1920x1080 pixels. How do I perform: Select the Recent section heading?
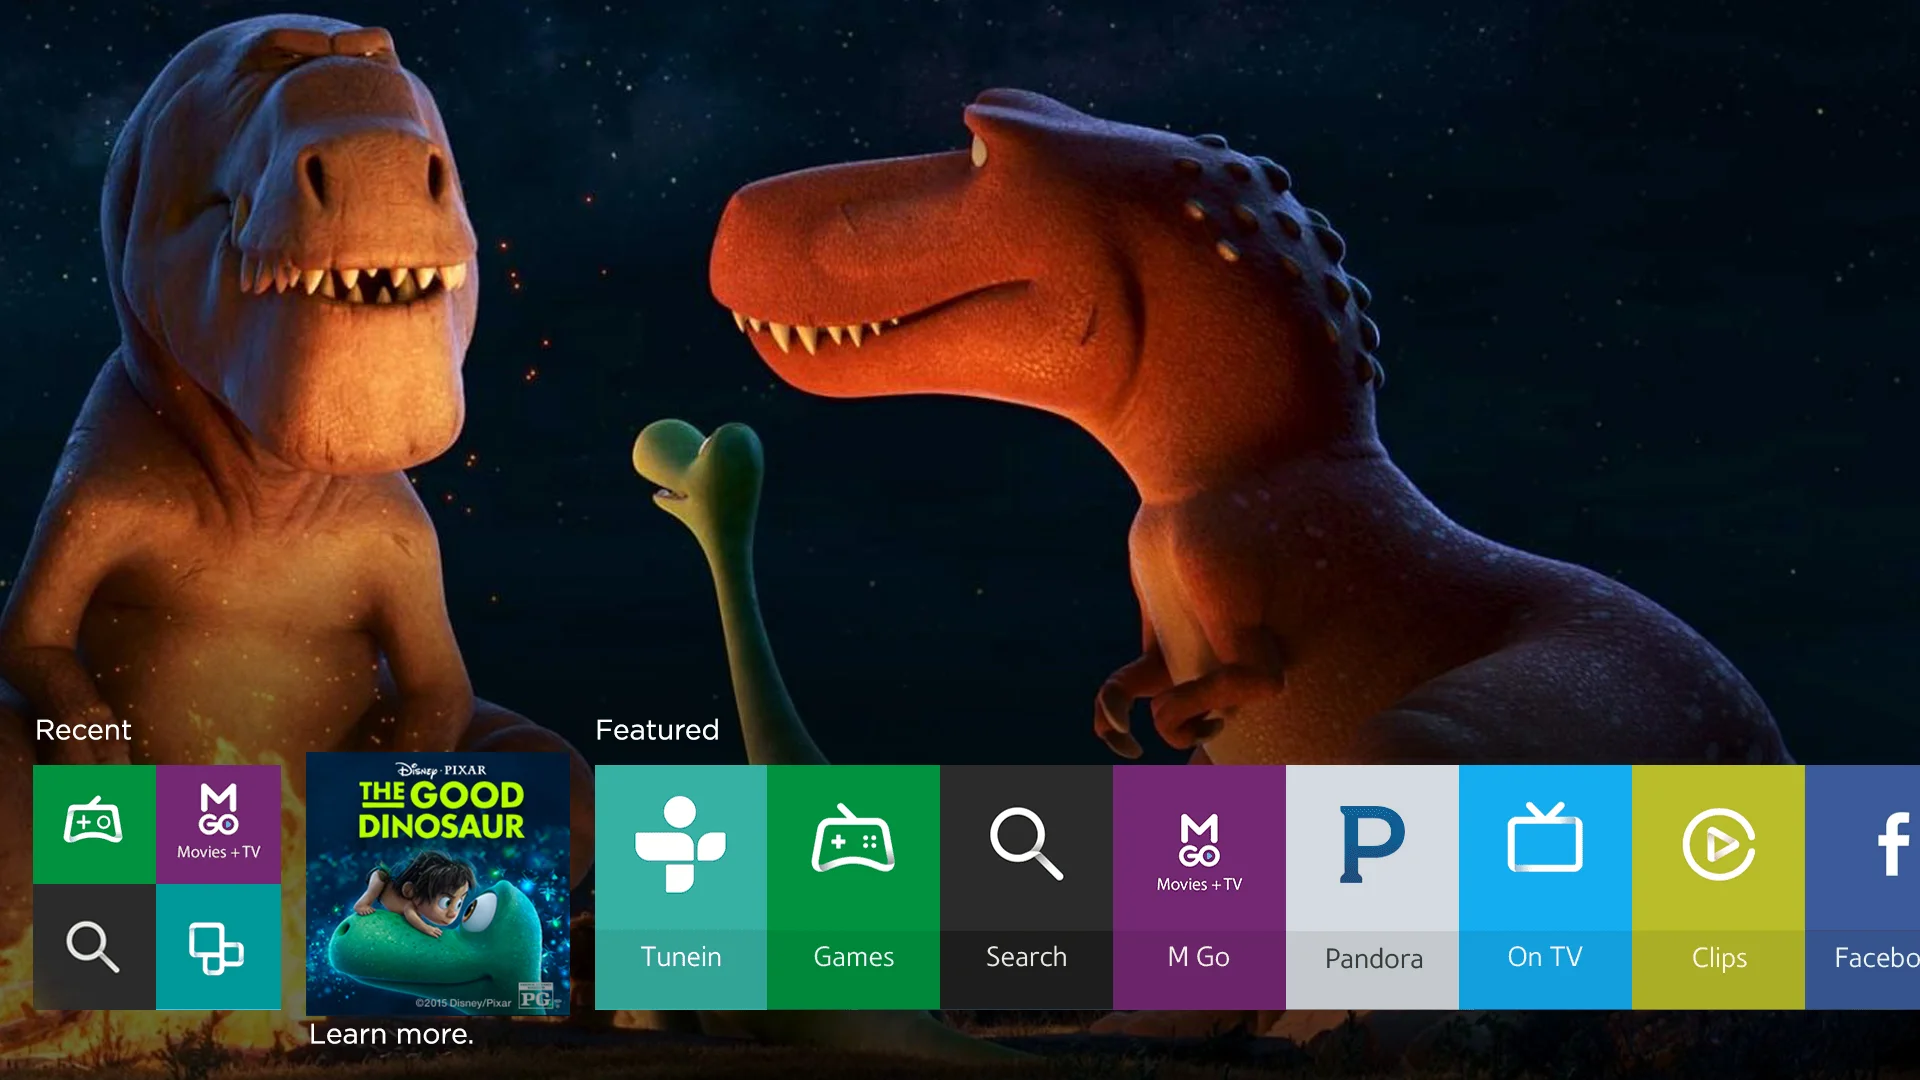click(x=83, y=730)
